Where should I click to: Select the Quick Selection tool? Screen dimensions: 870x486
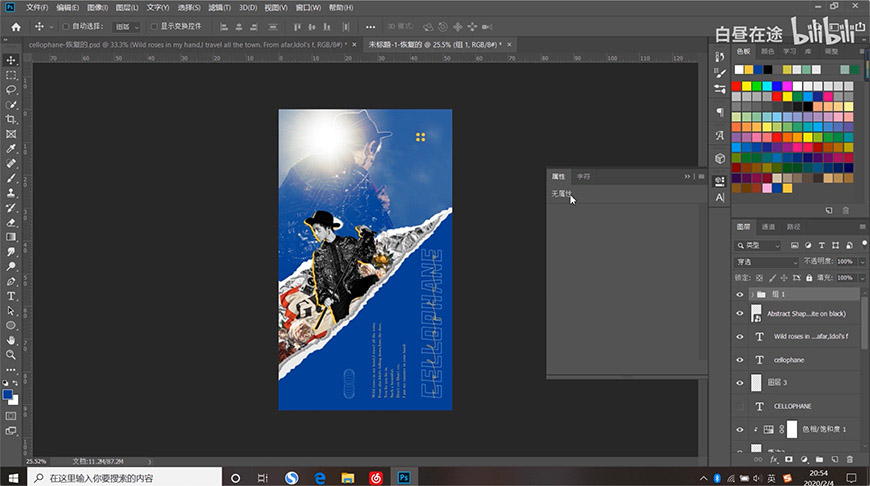click(11, 104)
